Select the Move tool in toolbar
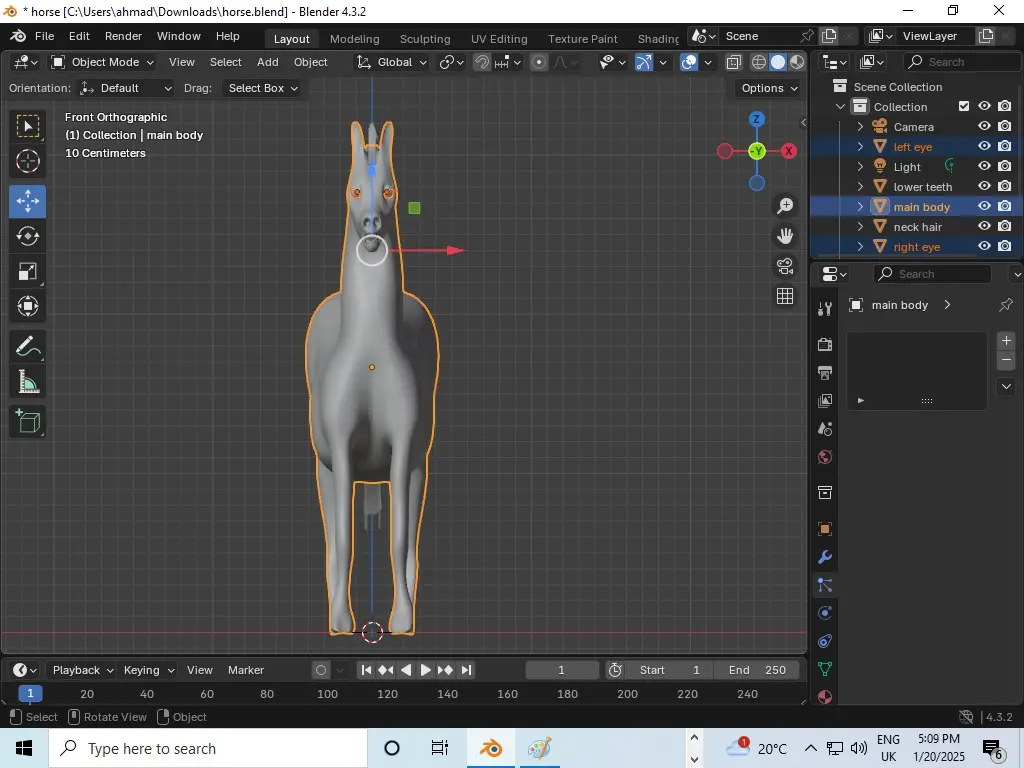This screenshot has height=768, width=1024. coord(28,200)
